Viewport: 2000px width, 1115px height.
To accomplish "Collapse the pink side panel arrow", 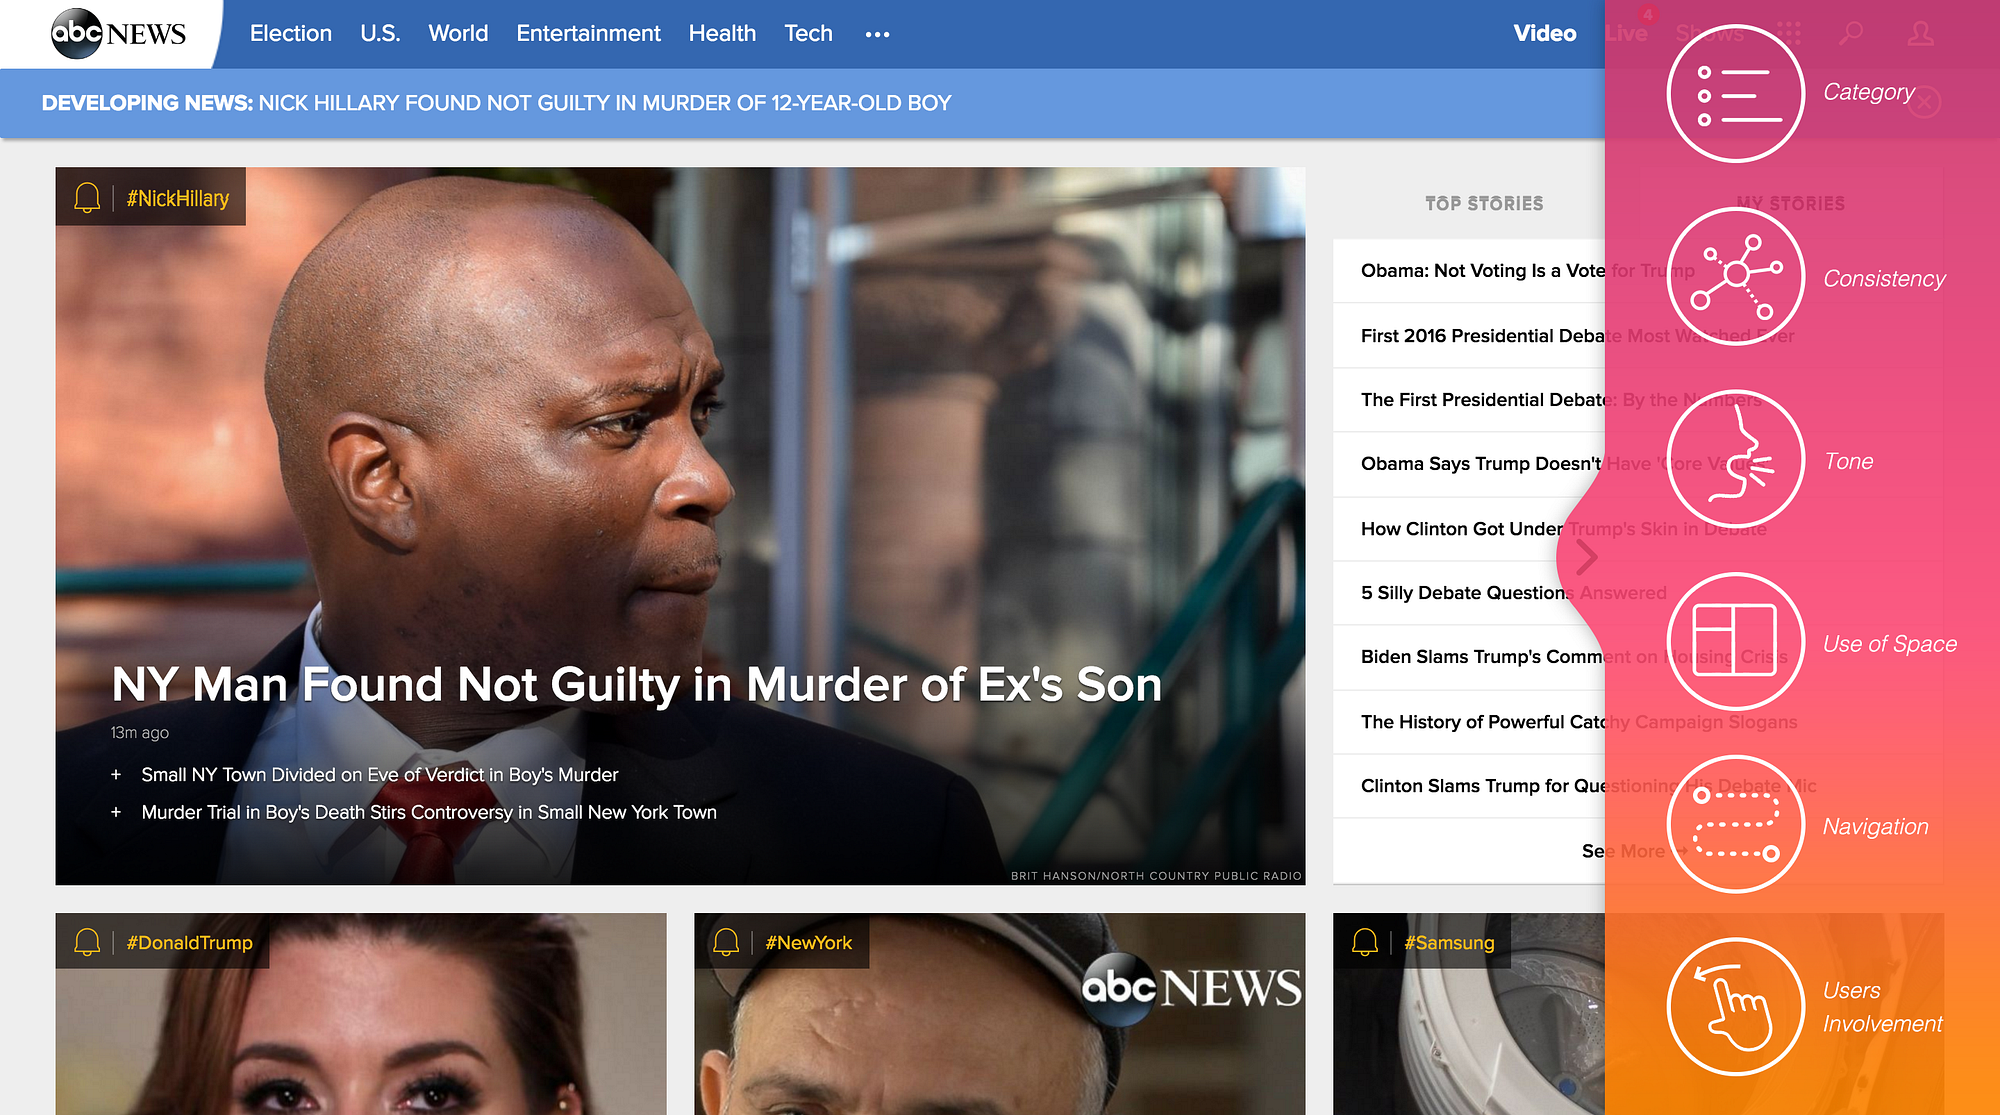I will point(1586,557).
